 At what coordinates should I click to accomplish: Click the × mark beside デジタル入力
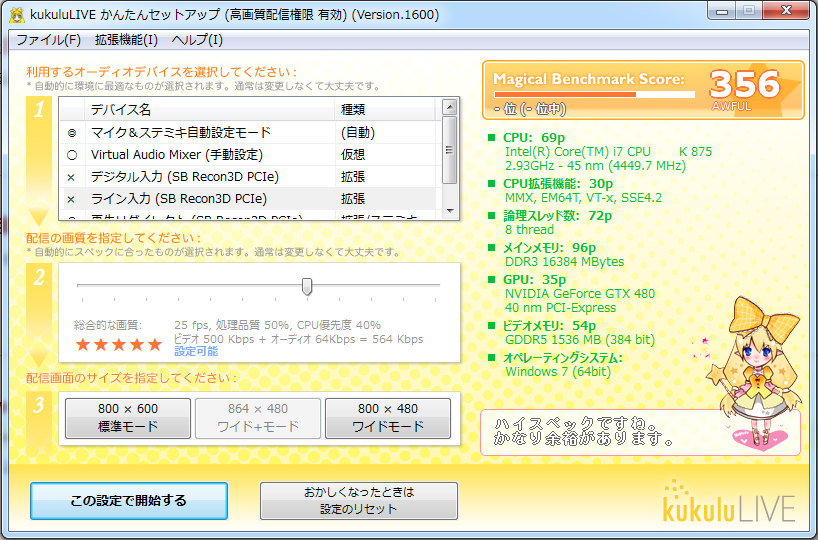(x=71, y=177)
